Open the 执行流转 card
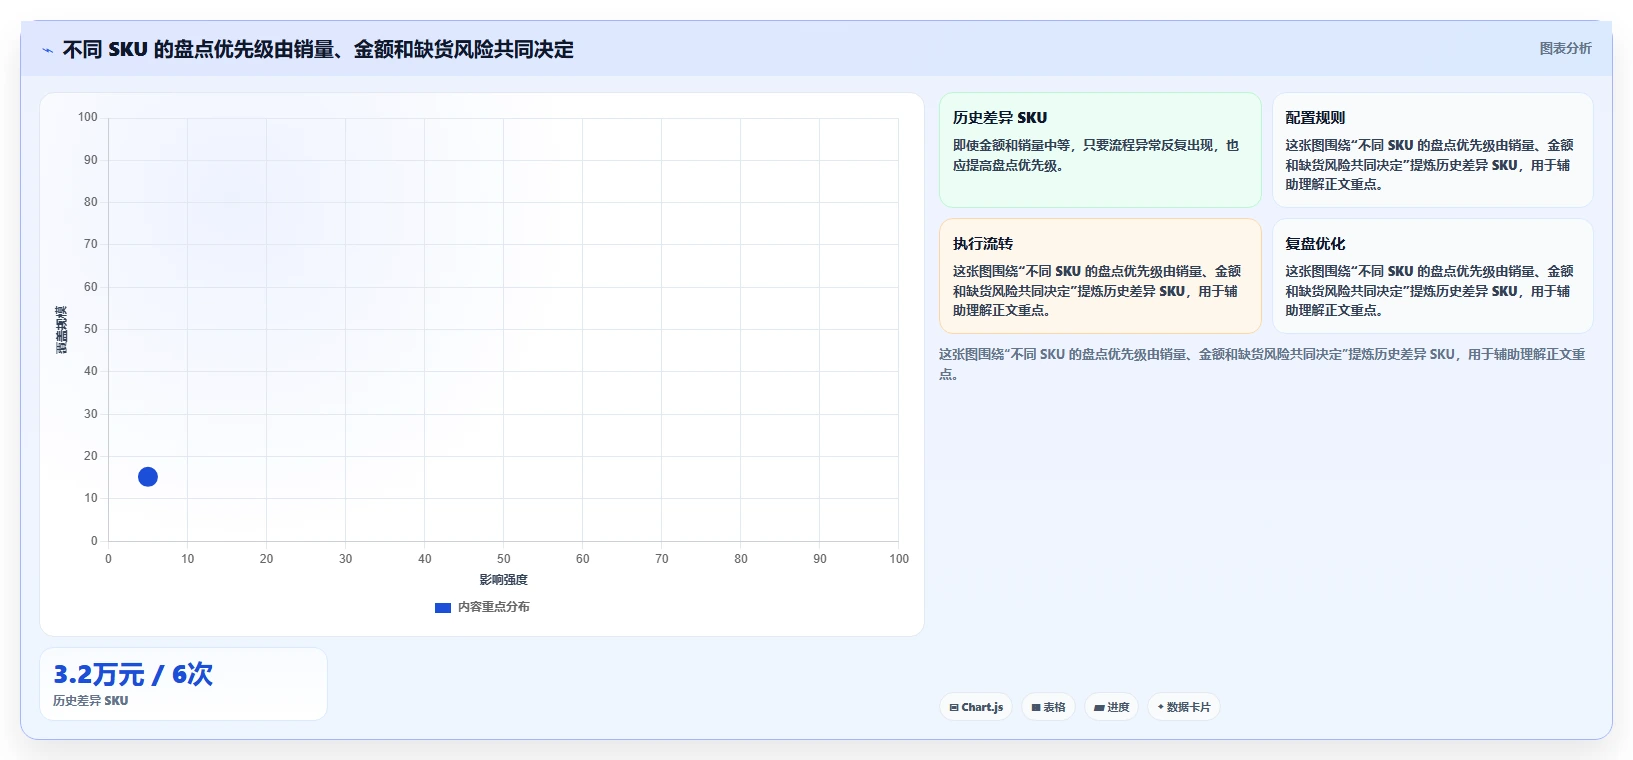Viewport: 1633px width, 760px height. (1100, 276)
